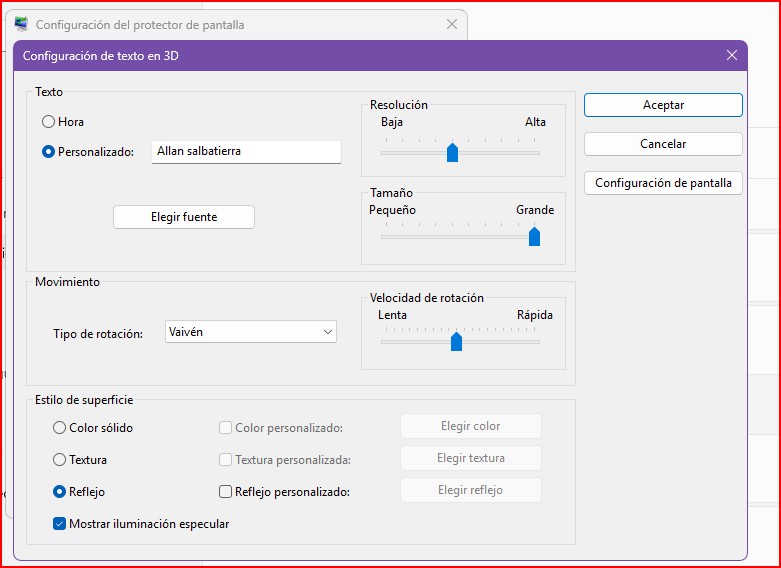
Task: Select the Hora radio button
Action: 48,122
